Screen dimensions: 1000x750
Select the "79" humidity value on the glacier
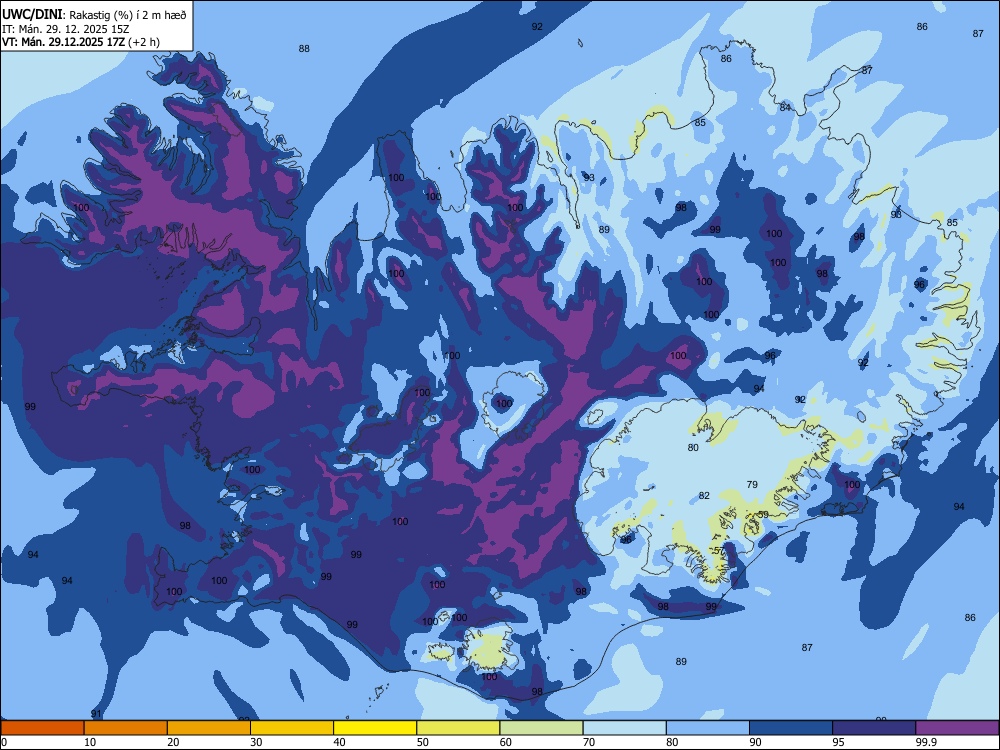753,485
